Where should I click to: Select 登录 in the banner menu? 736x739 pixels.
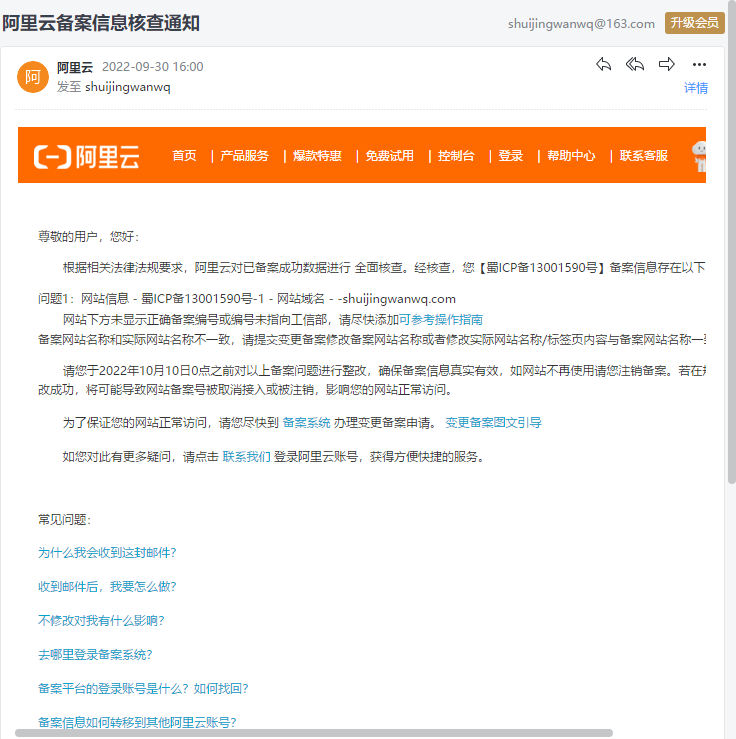coord(511,156)
